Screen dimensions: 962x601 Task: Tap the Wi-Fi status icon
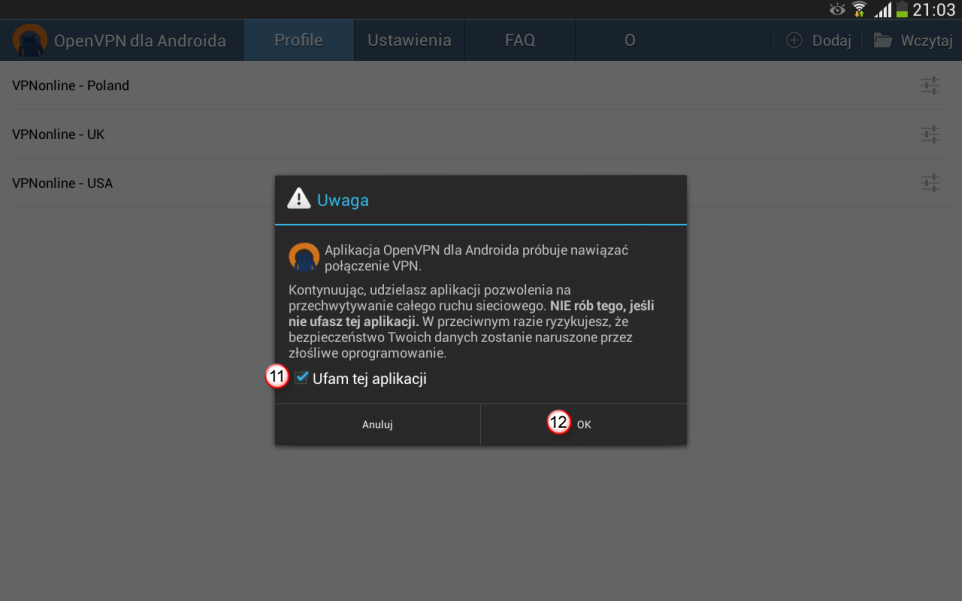(859, 9)
